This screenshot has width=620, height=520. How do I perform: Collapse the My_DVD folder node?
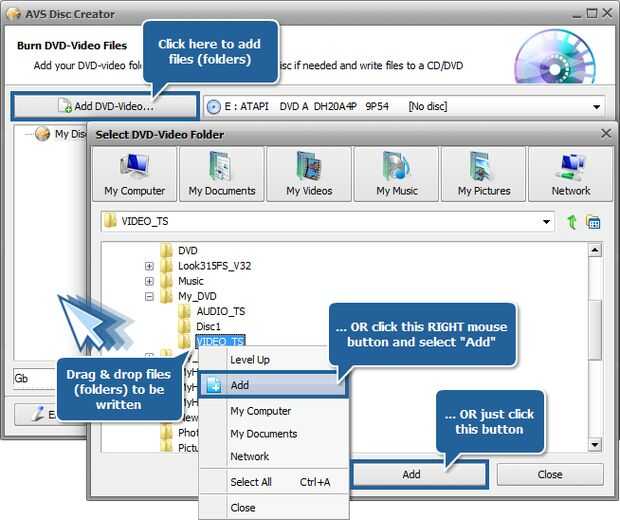149,297
